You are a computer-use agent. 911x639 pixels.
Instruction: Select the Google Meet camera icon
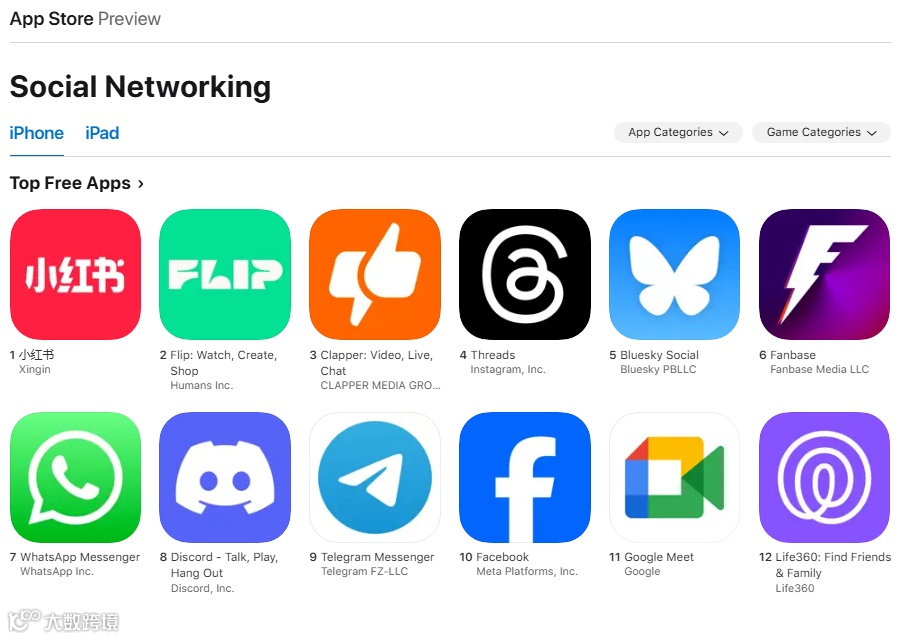pos(675,478)
